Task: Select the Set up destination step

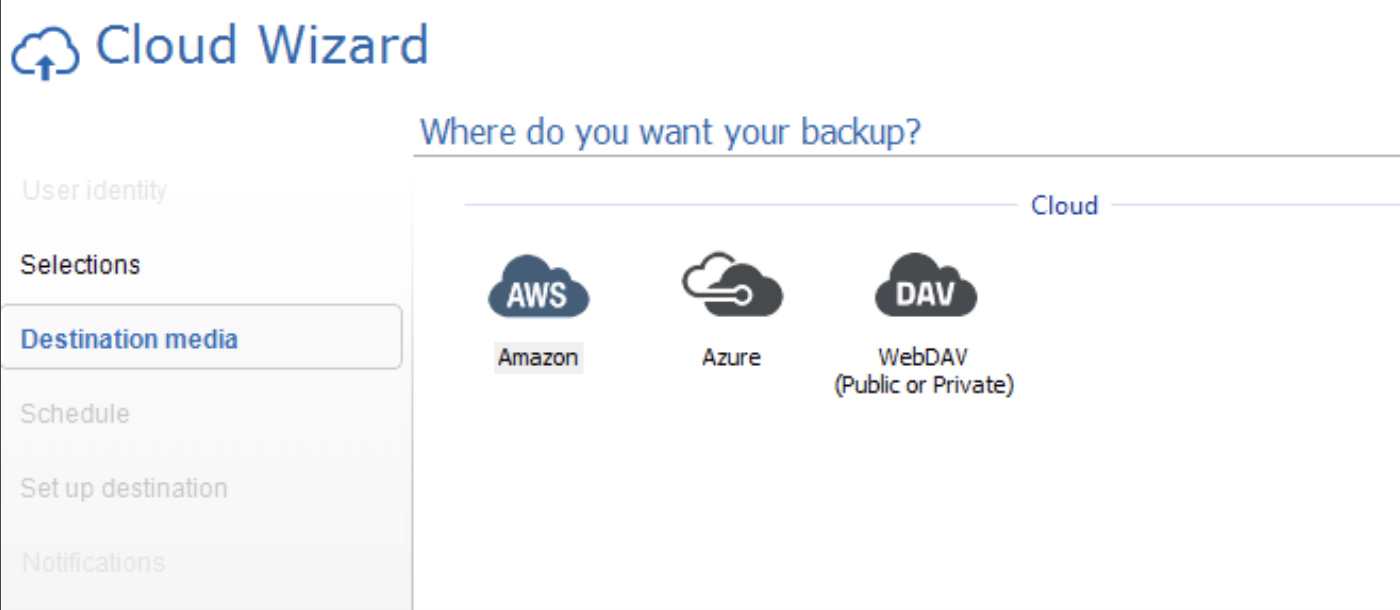Action: 124,488
